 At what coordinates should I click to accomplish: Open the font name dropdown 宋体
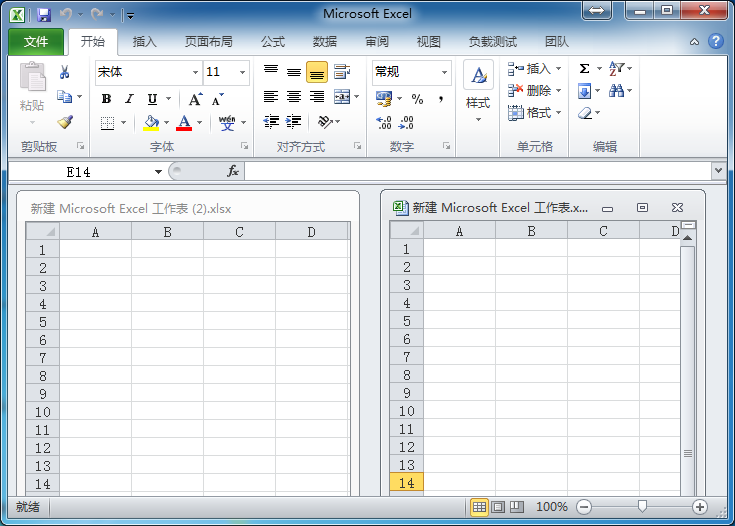(195, 72)
